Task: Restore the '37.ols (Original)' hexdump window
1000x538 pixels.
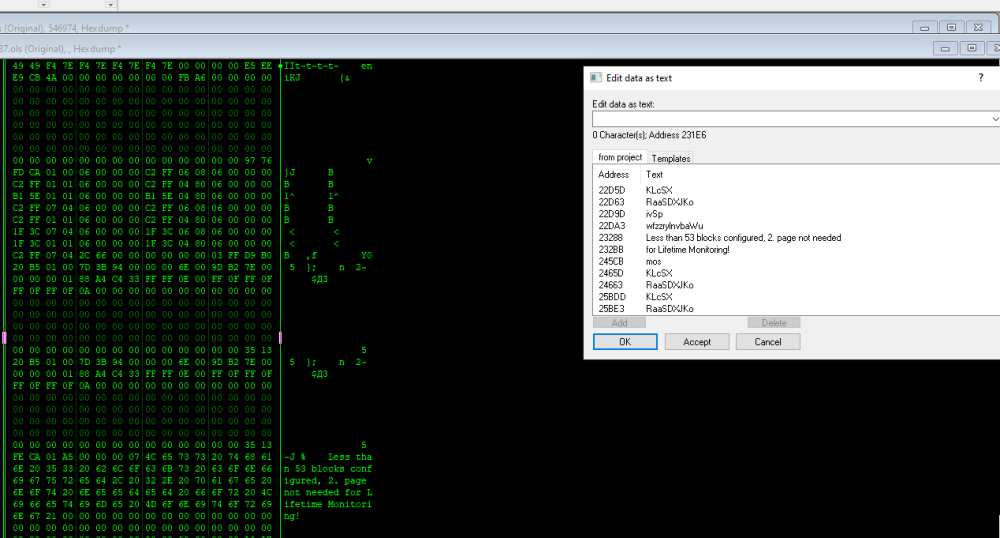Action: tap(971, 48)
